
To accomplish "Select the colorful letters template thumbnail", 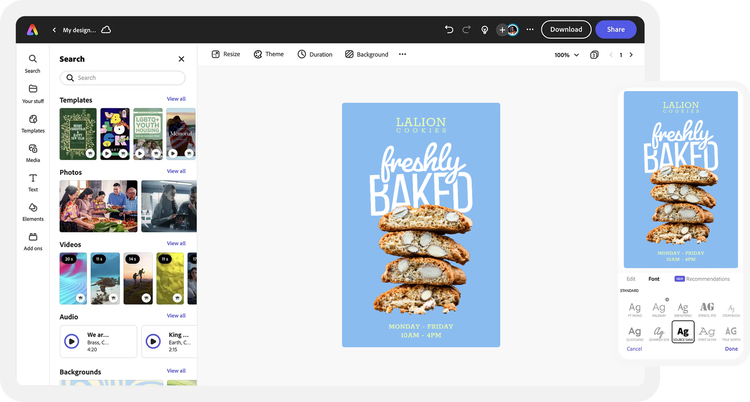I will click(115, 134).
